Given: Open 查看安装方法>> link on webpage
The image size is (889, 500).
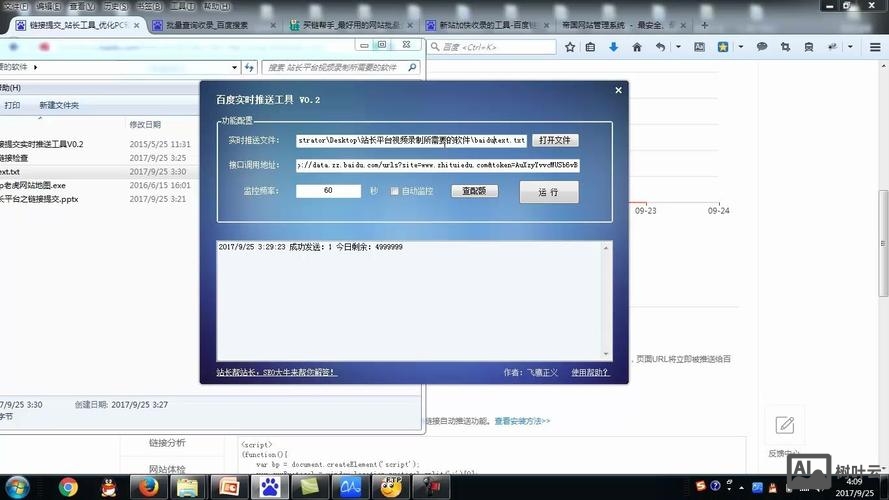Looking at the screenshot, I should pyautogui.click(x=522, y=421).
